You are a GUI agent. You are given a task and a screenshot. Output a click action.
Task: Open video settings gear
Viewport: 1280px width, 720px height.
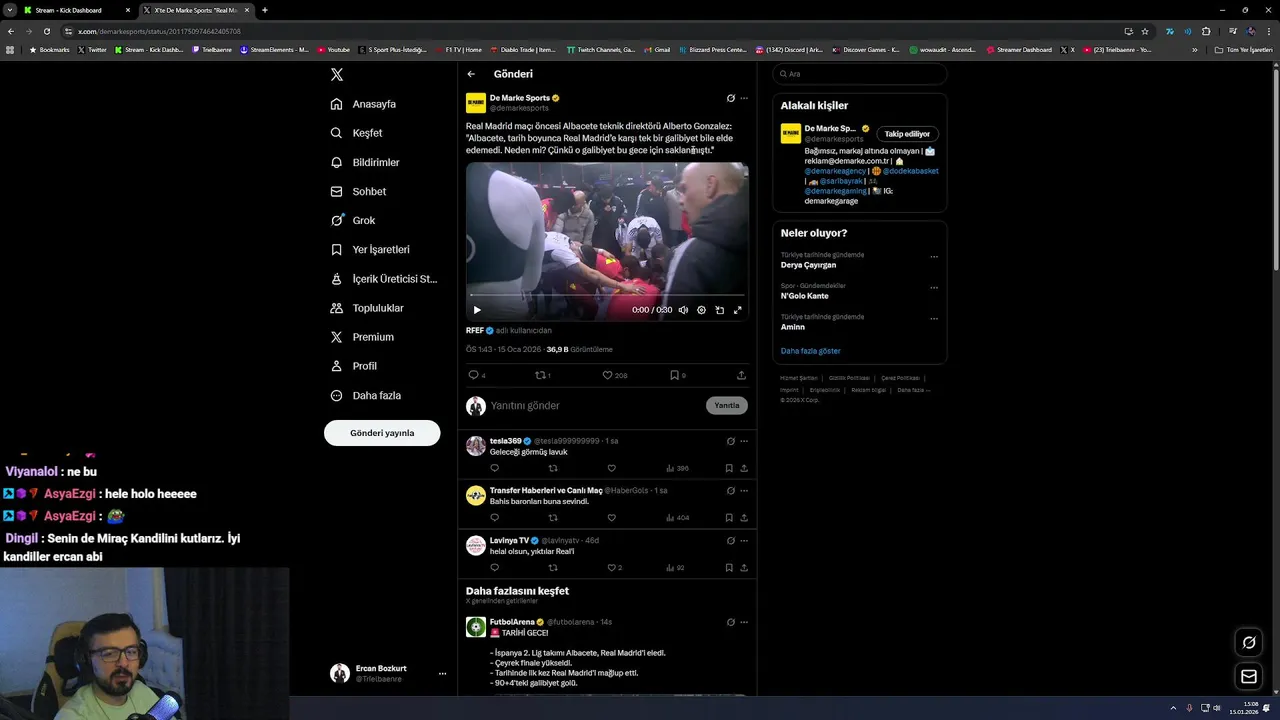pyautogui.click(x=701, y=310)
